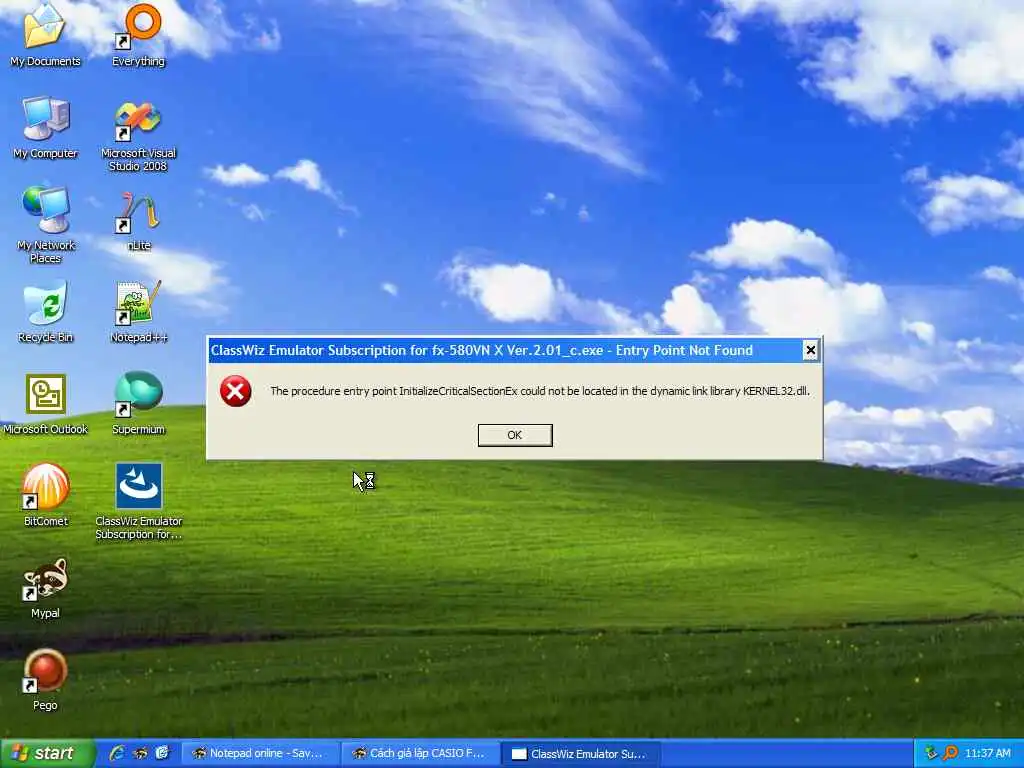Switch to ClassWiz Emulator taskbar button
This screenshot has width=1024, height=768.
tap(581, 754)
